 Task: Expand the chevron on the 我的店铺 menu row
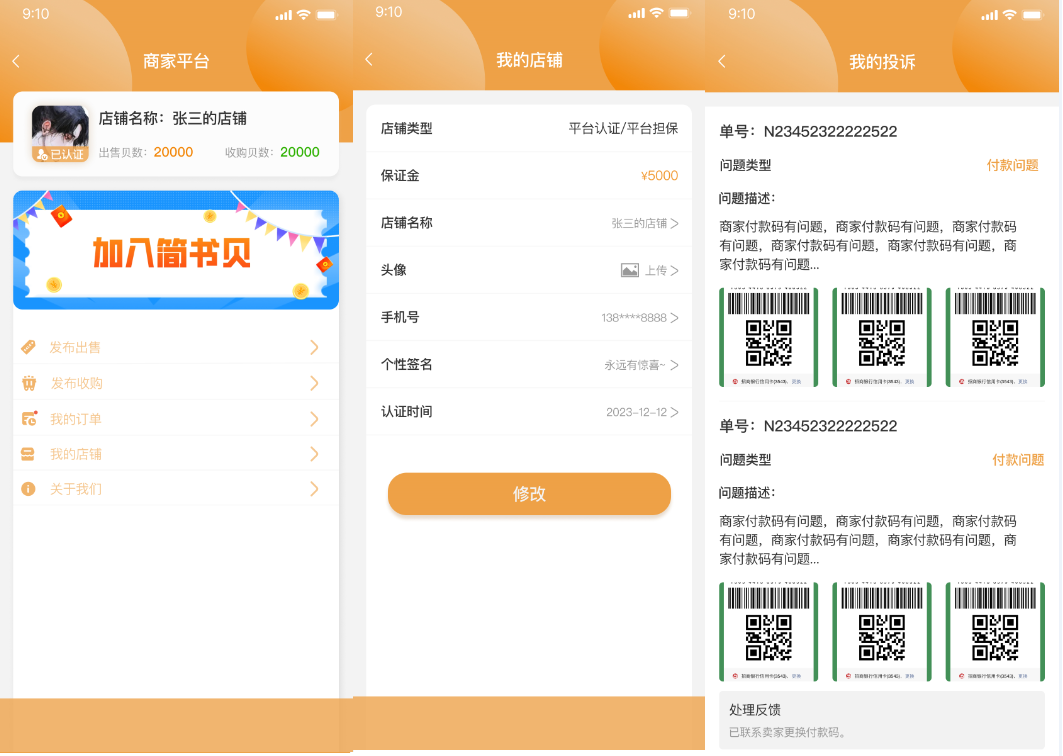point(314,454)
